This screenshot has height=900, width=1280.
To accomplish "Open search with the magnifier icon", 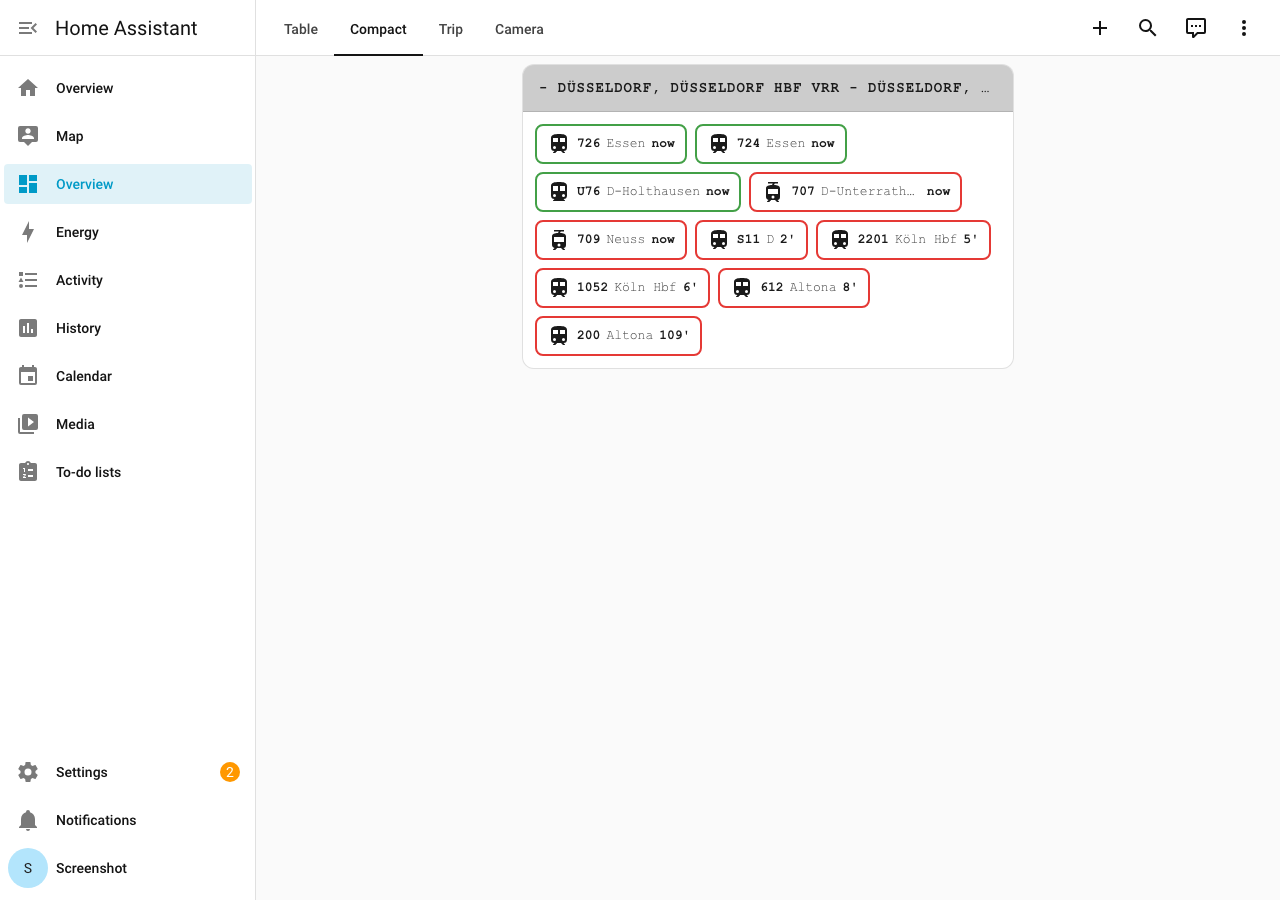I will 1148,28.
